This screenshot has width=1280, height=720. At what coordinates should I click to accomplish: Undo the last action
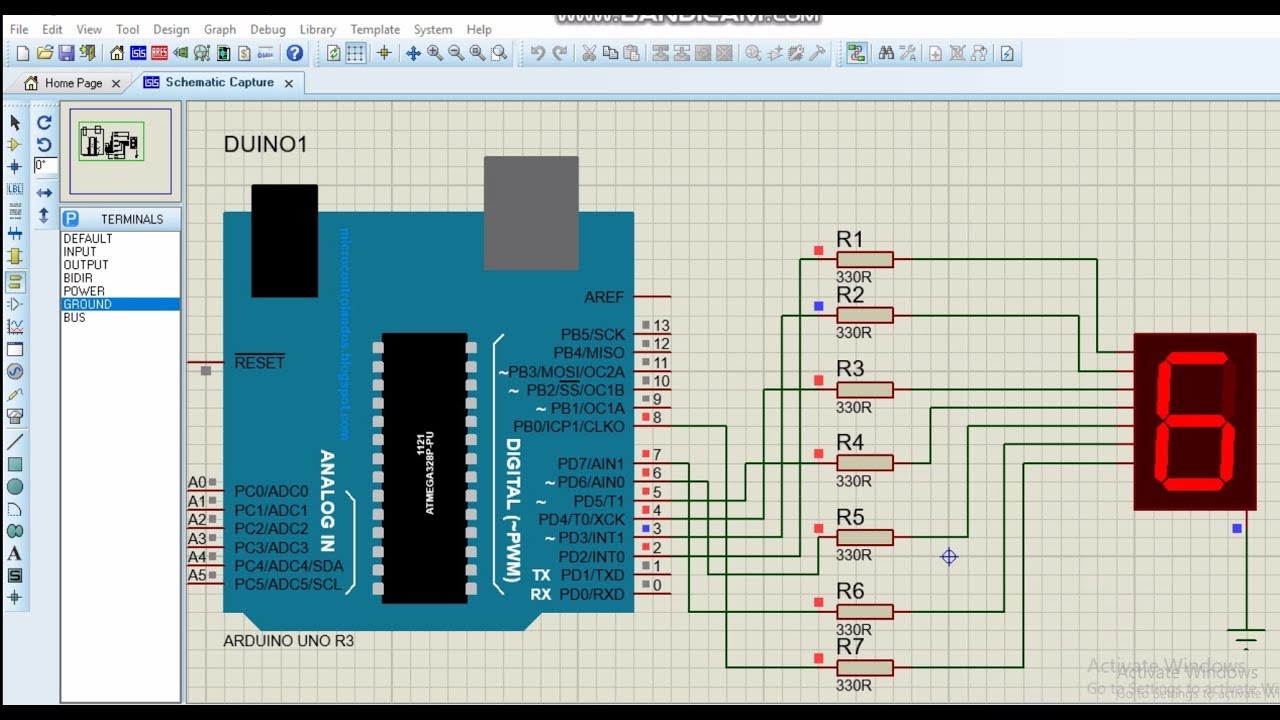(x=538, y=53)
